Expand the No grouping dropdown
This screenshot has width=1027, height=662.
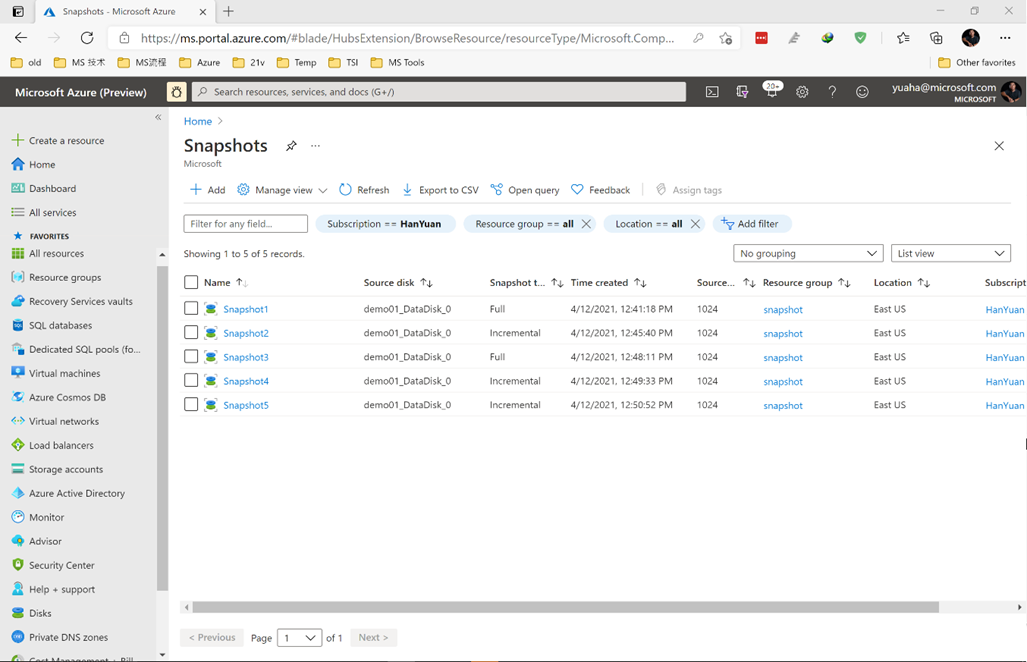click(x=808, y=253)
